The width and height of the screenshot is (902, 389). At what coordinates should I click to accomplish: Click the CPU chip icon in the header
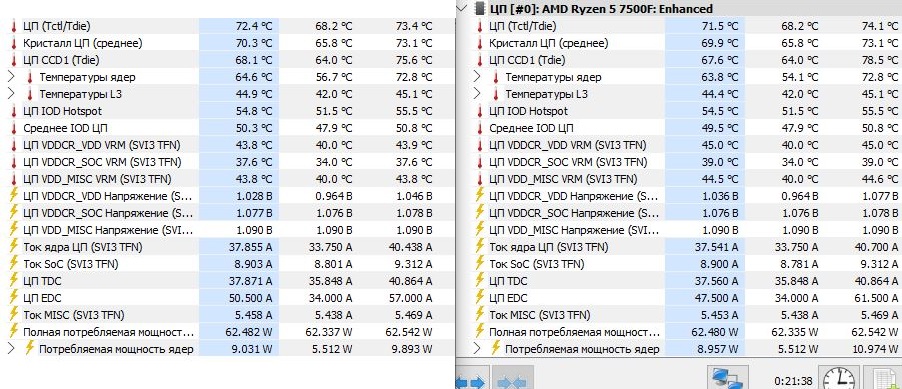(479, 9)
